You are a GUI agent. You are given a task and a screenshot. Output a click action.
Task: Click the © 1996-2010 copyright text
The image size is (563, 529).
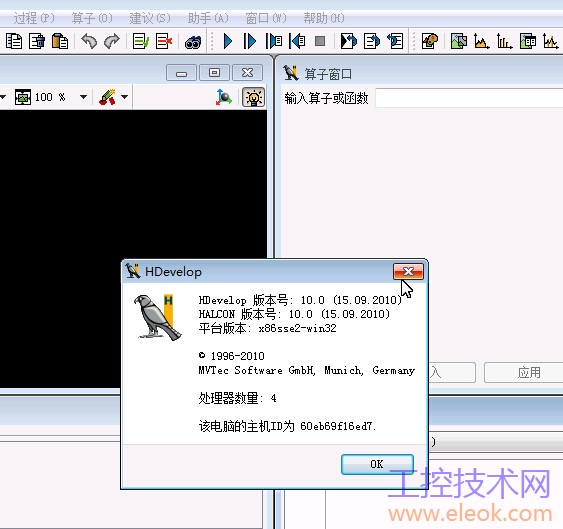click(x=232, y=356)
